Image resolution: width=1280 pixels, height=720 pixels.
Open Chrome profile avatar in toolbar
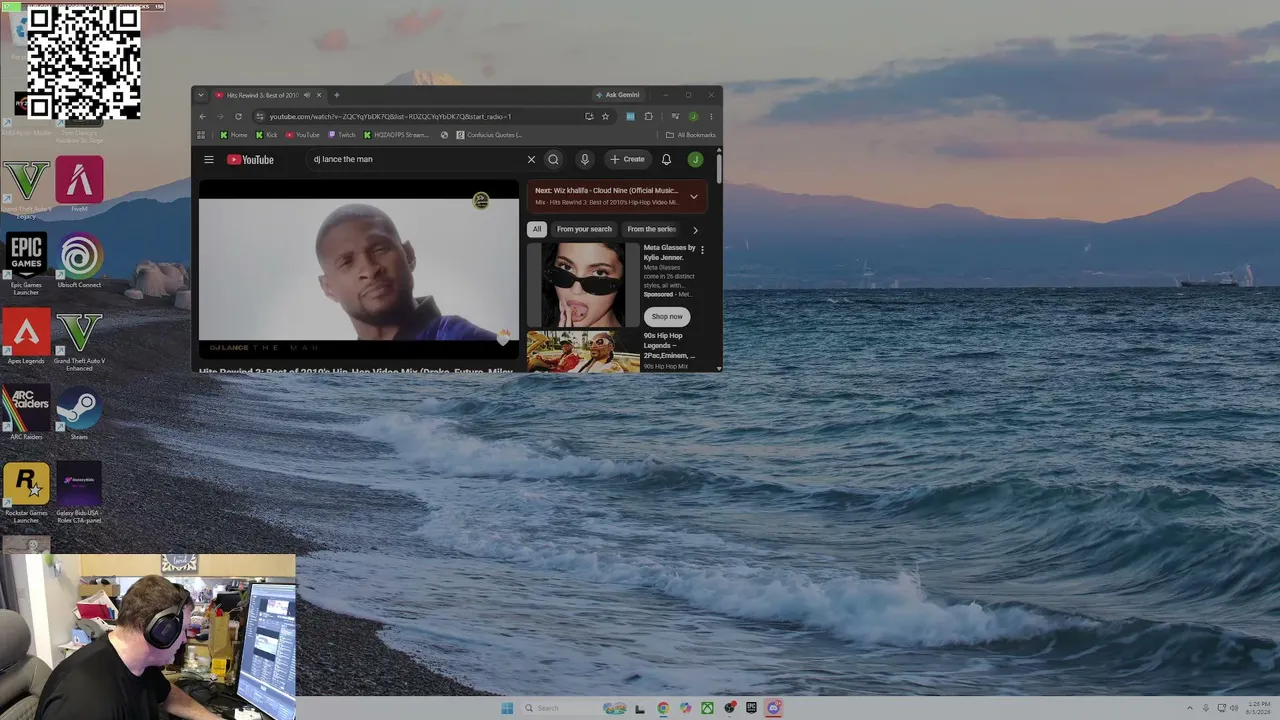click(x=693, y=116)
